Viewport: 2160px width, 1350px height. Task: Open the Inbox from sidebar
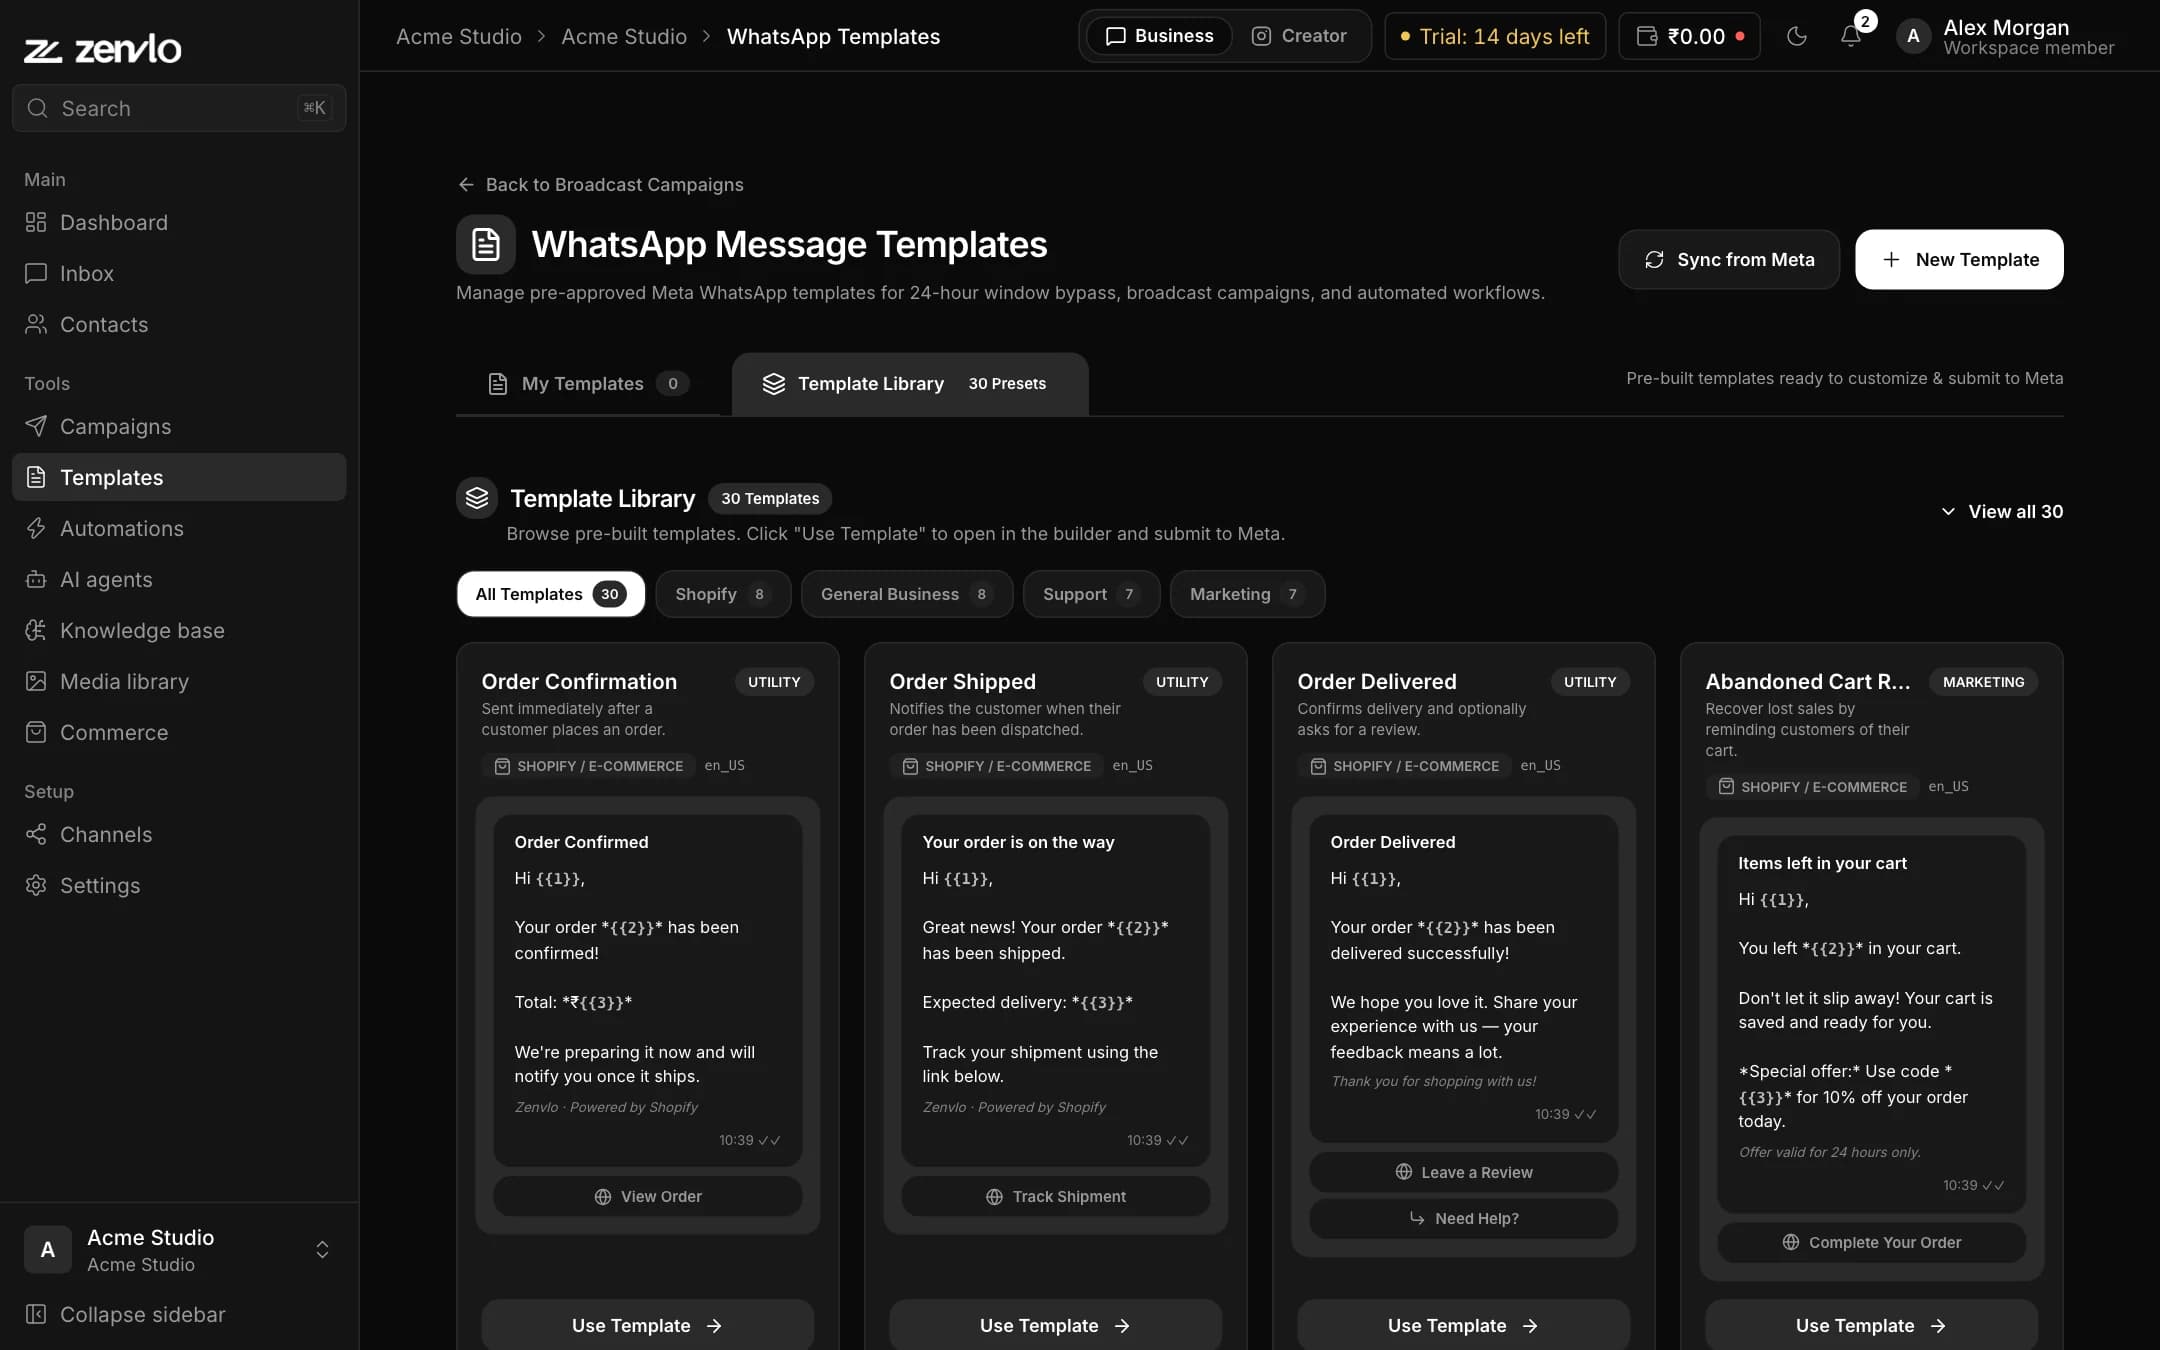point(179,273)
